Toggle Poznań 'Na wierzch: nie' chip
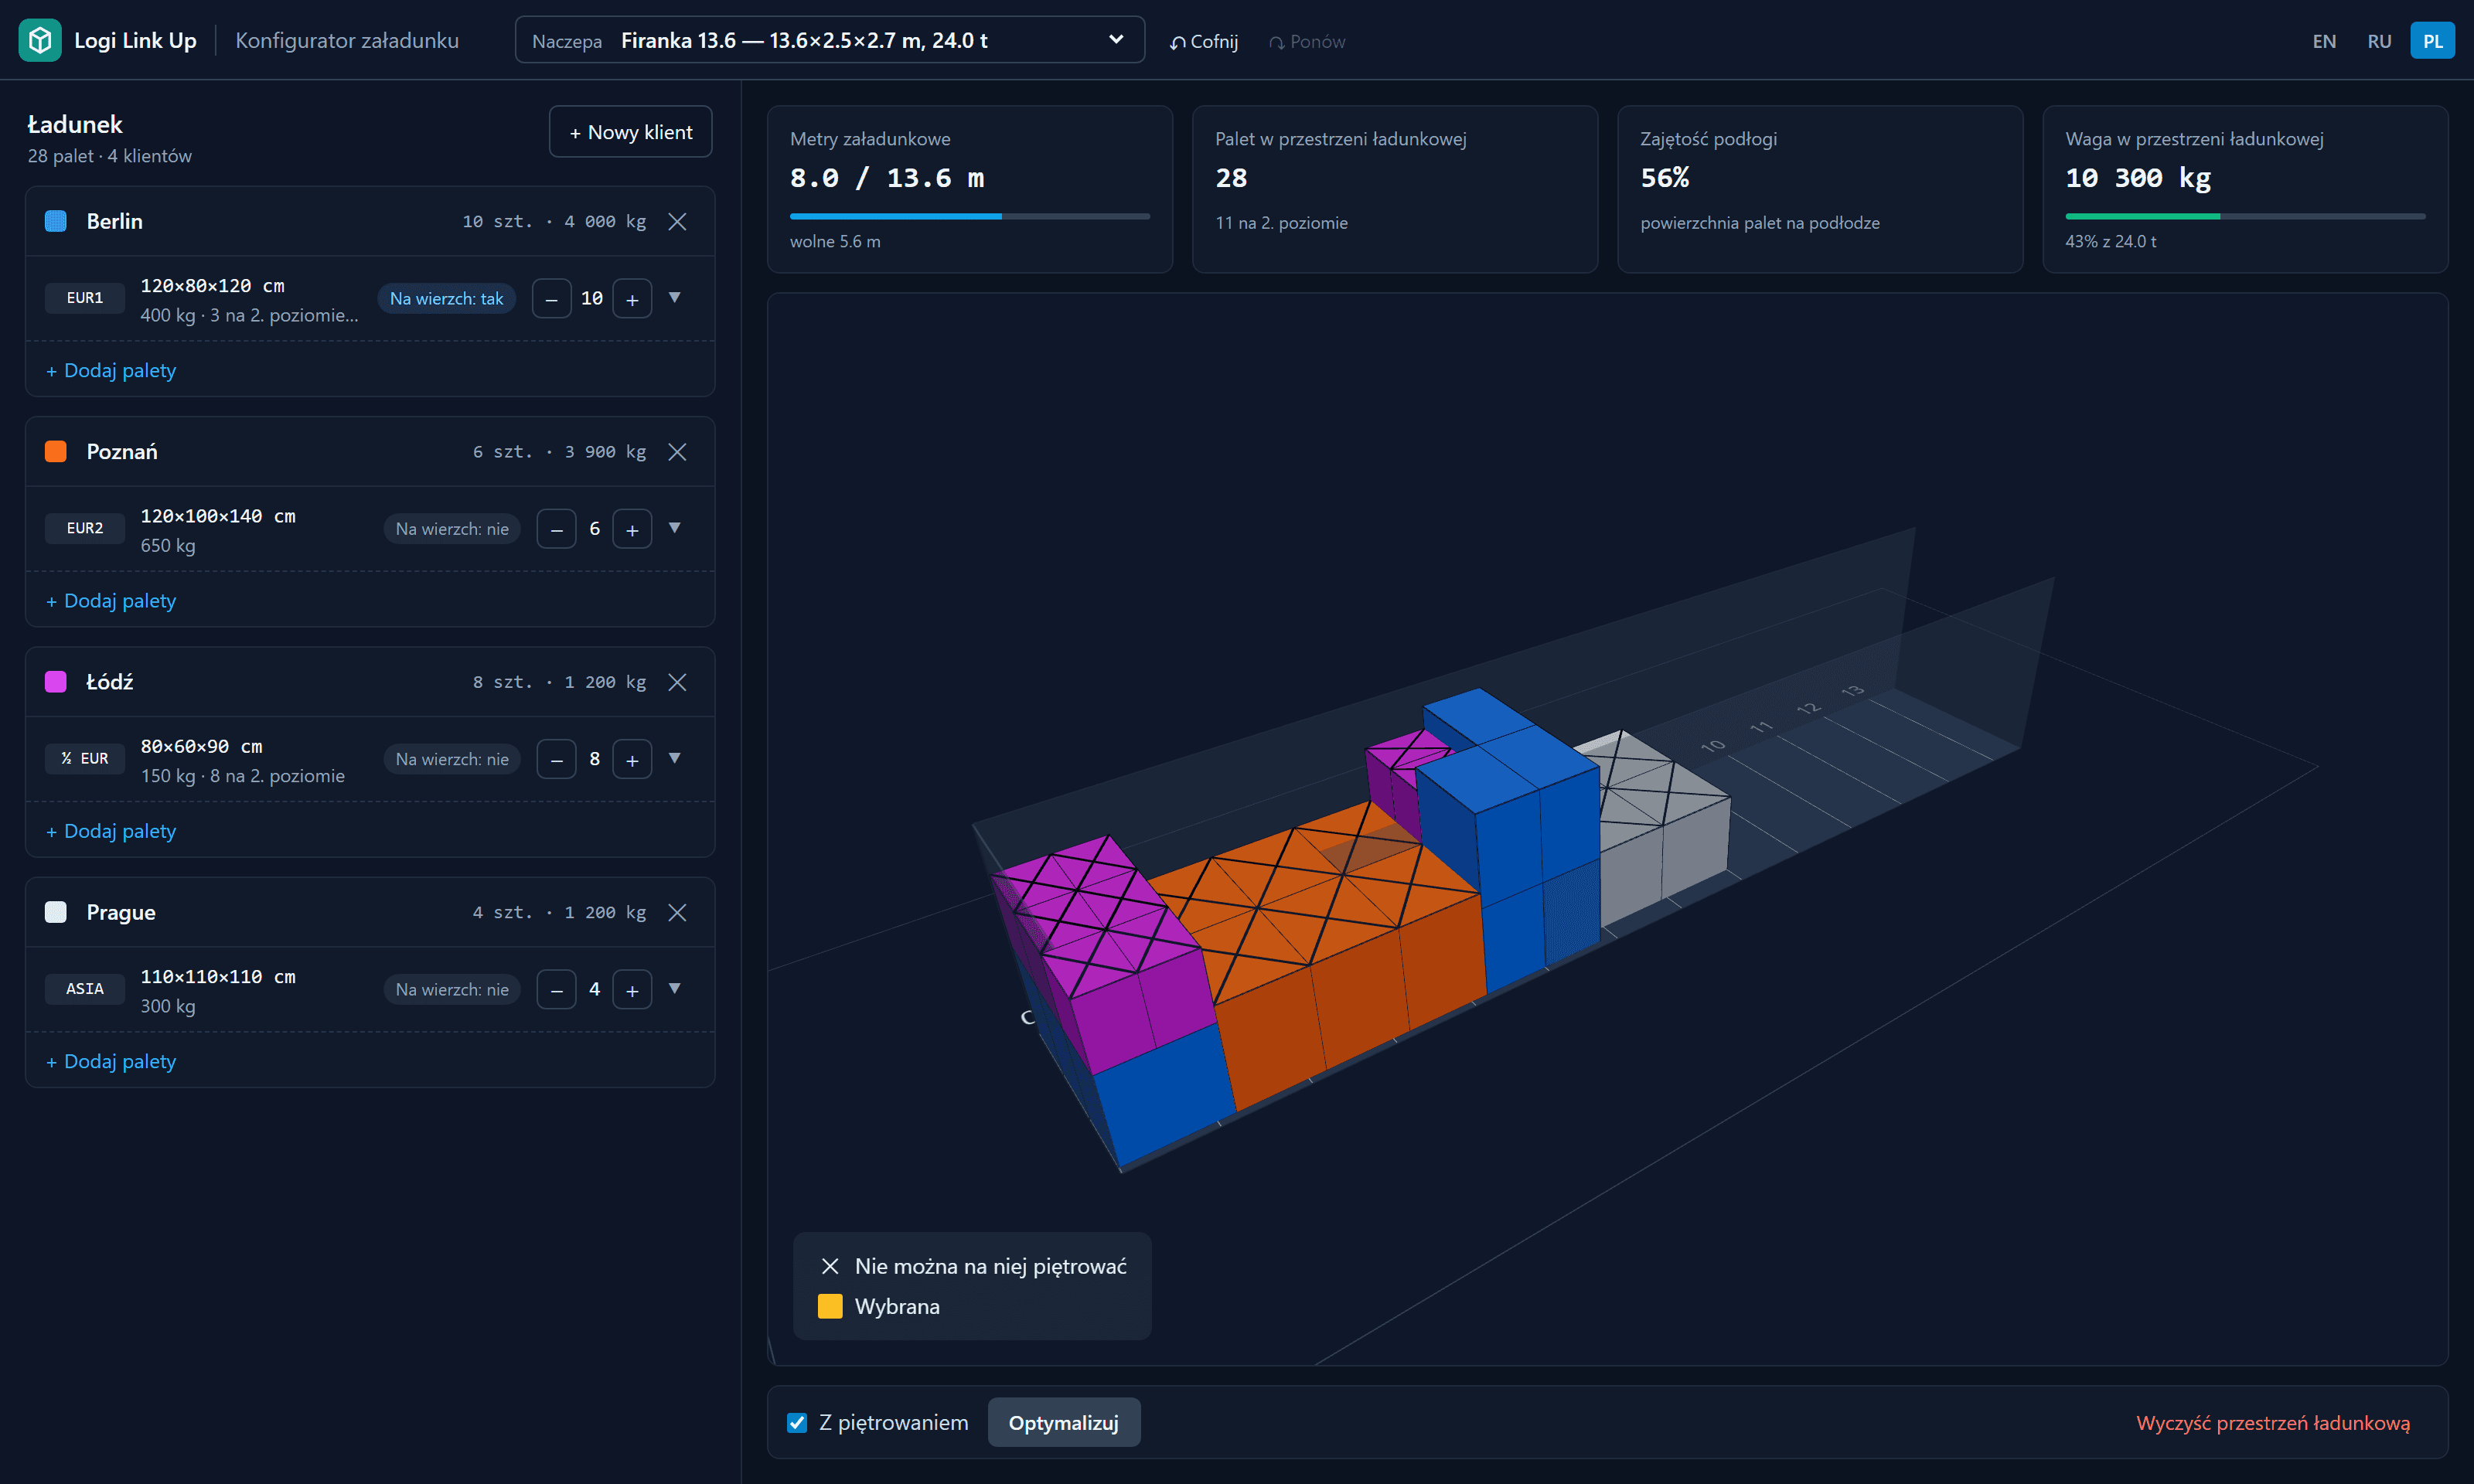 (452, 529)
